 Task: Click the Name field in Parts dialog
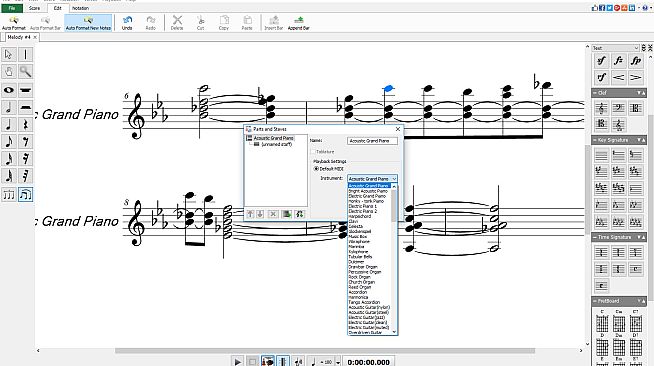[x=372, y=141]
